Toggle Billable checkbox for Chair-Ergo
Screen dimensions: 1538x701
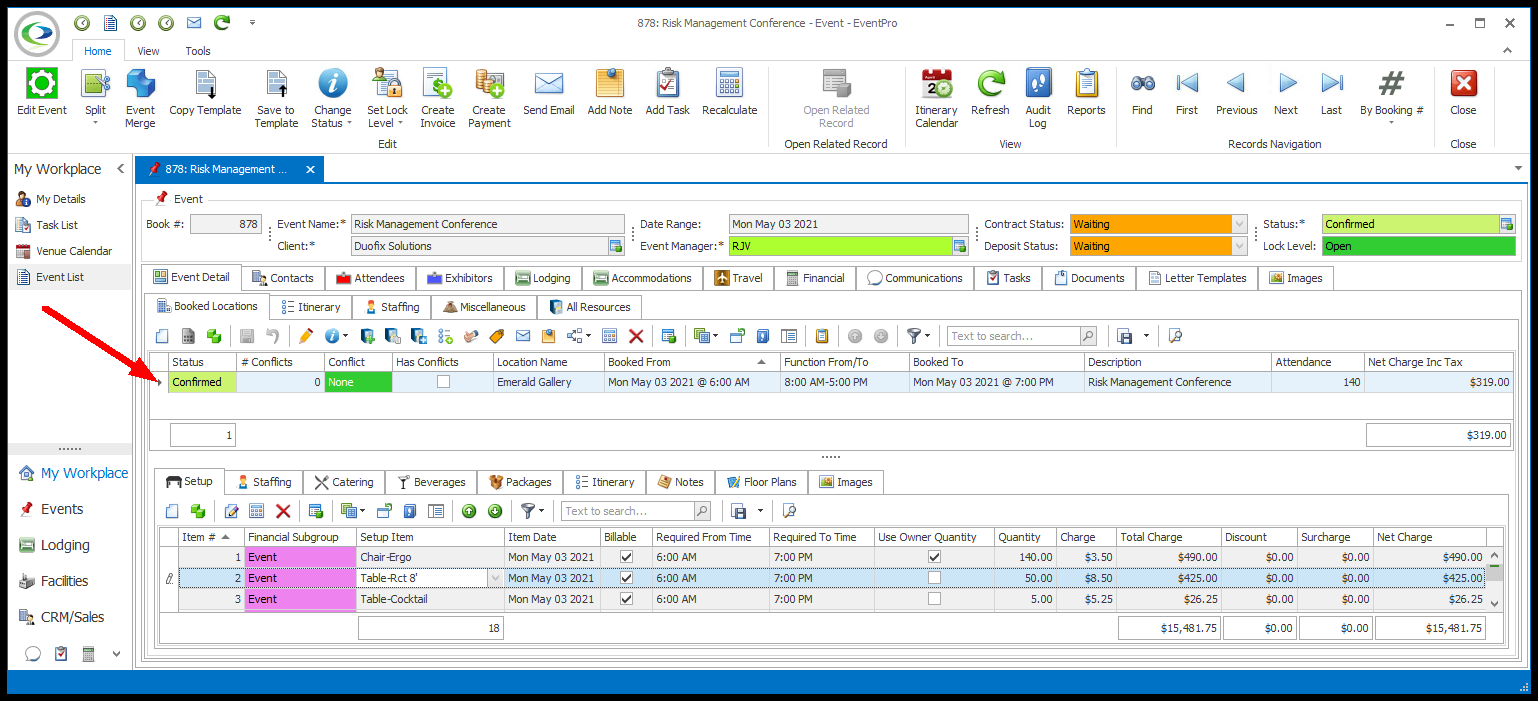click(x=627, y=557)
